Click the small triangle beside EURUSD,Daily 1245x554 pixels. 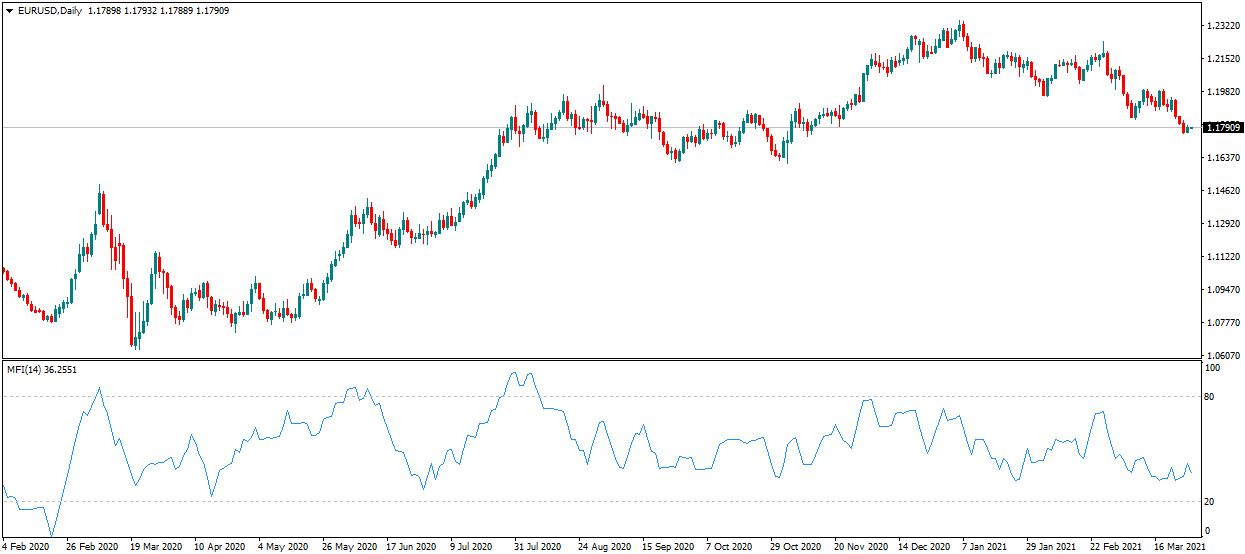[8, 11]
